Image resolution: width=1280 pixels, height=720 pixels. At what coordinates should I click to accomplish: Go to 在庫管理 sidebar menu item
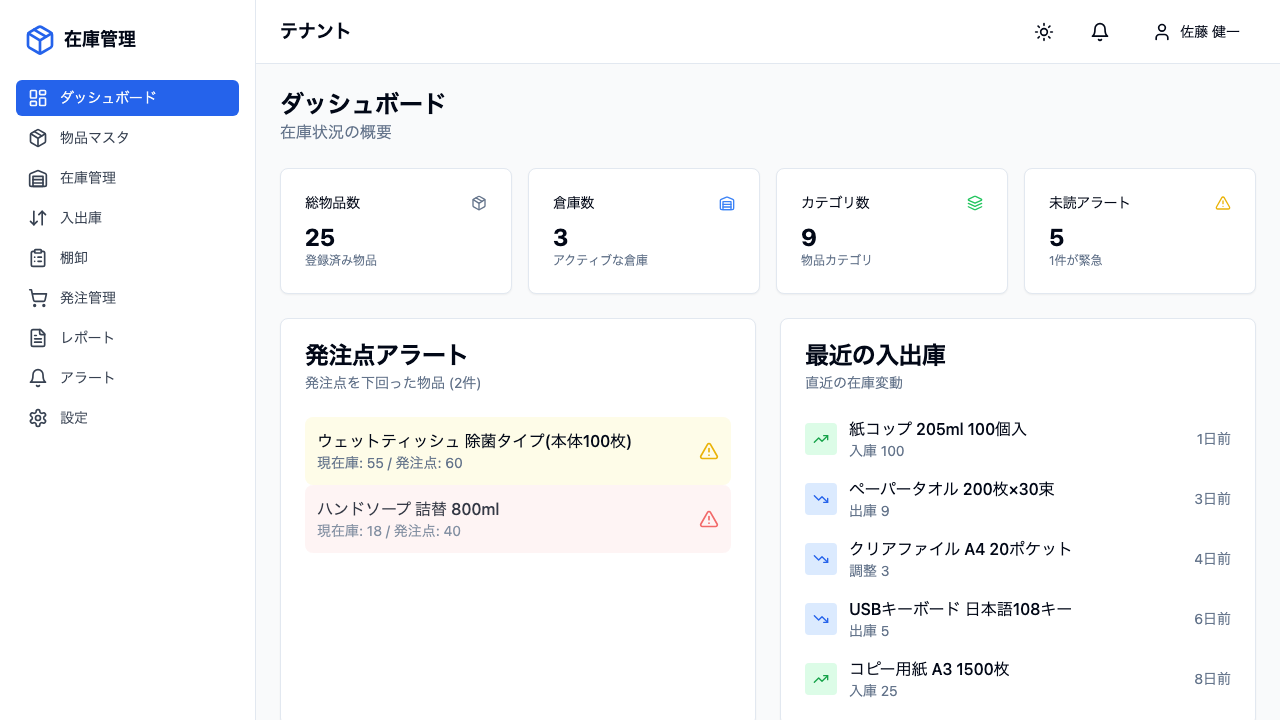(x=127, y=178)
